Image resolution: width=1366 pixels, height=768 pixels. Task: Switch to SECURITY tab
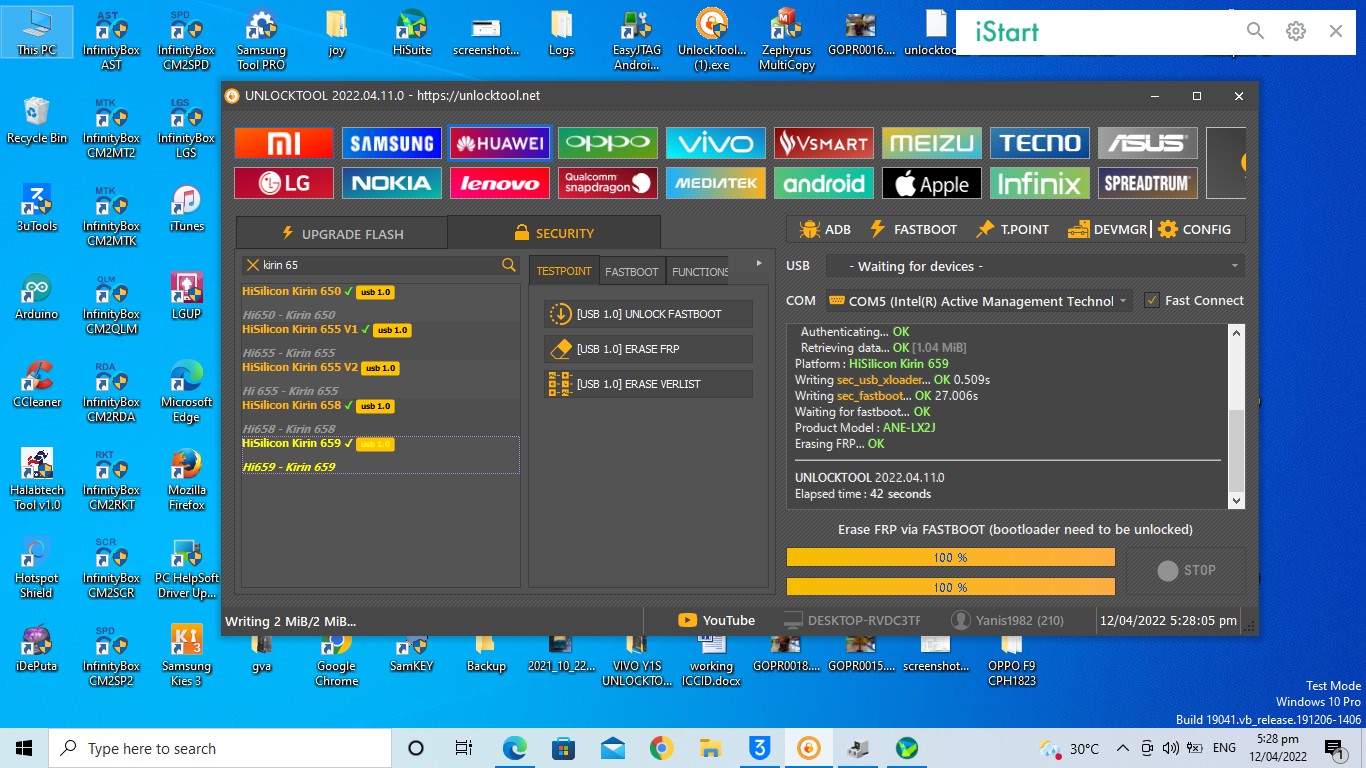point(554,233)
